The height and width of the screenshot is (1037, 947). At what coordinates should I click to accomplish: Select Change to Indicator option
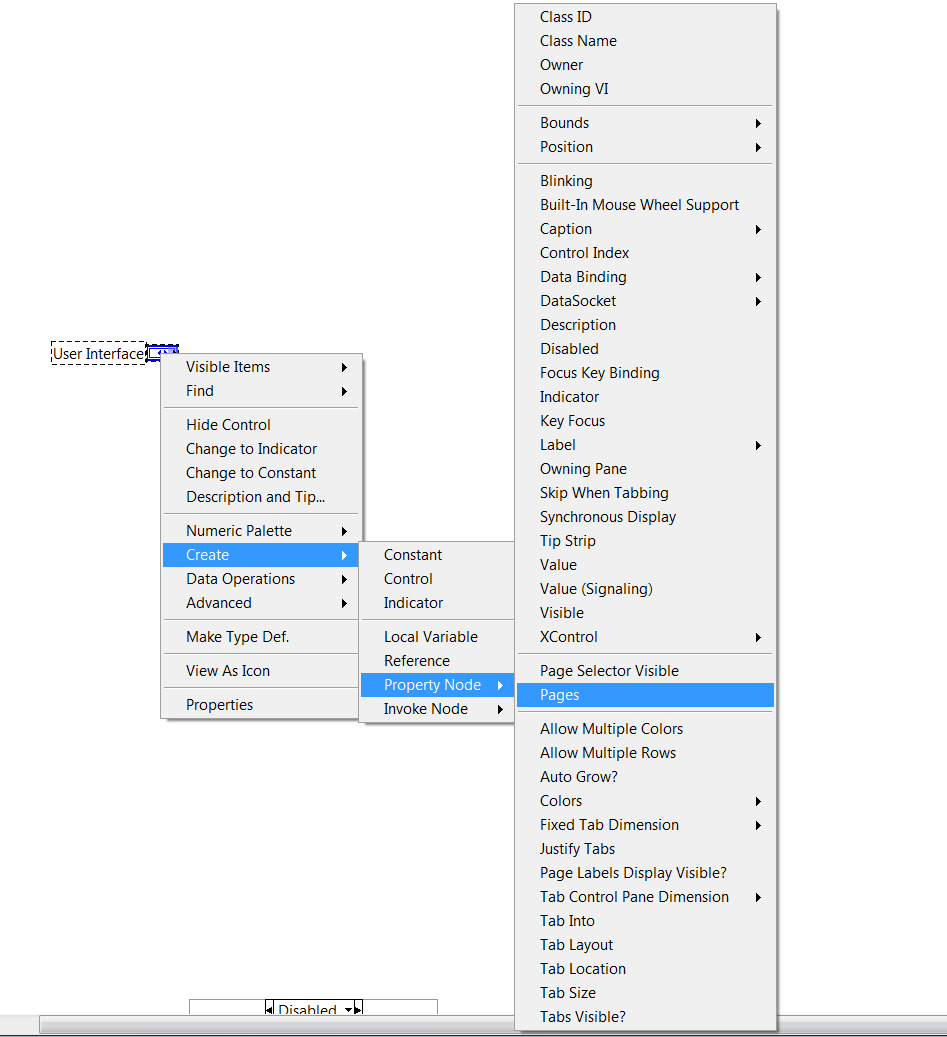(x=251, y=449)
